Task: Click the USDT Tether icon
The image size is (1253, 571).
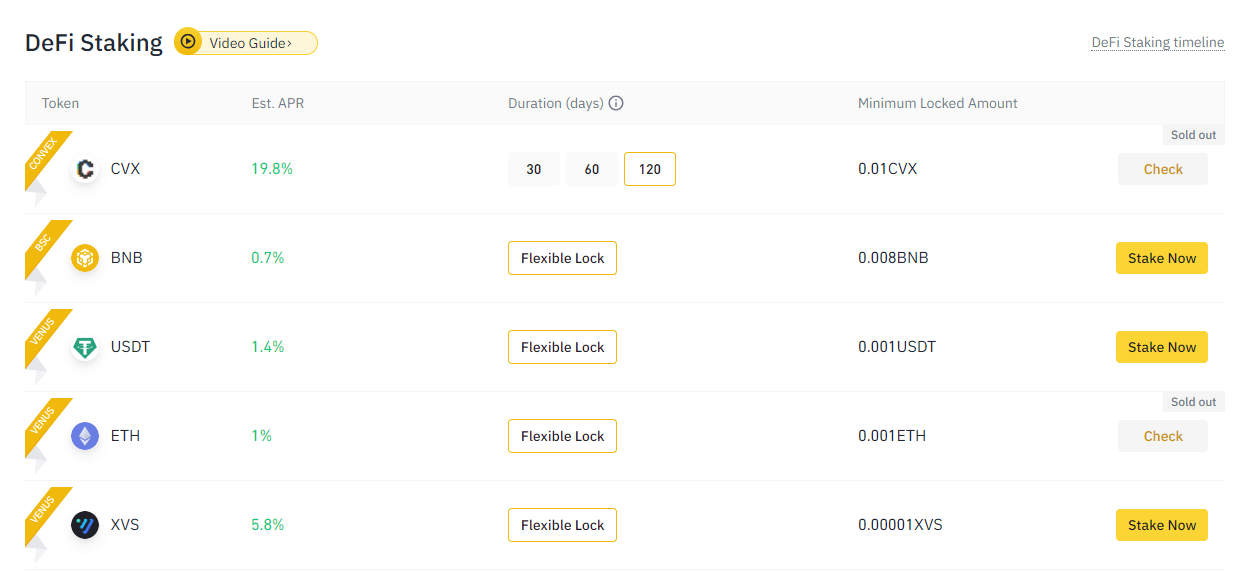Action: click(x=85, y=347)
